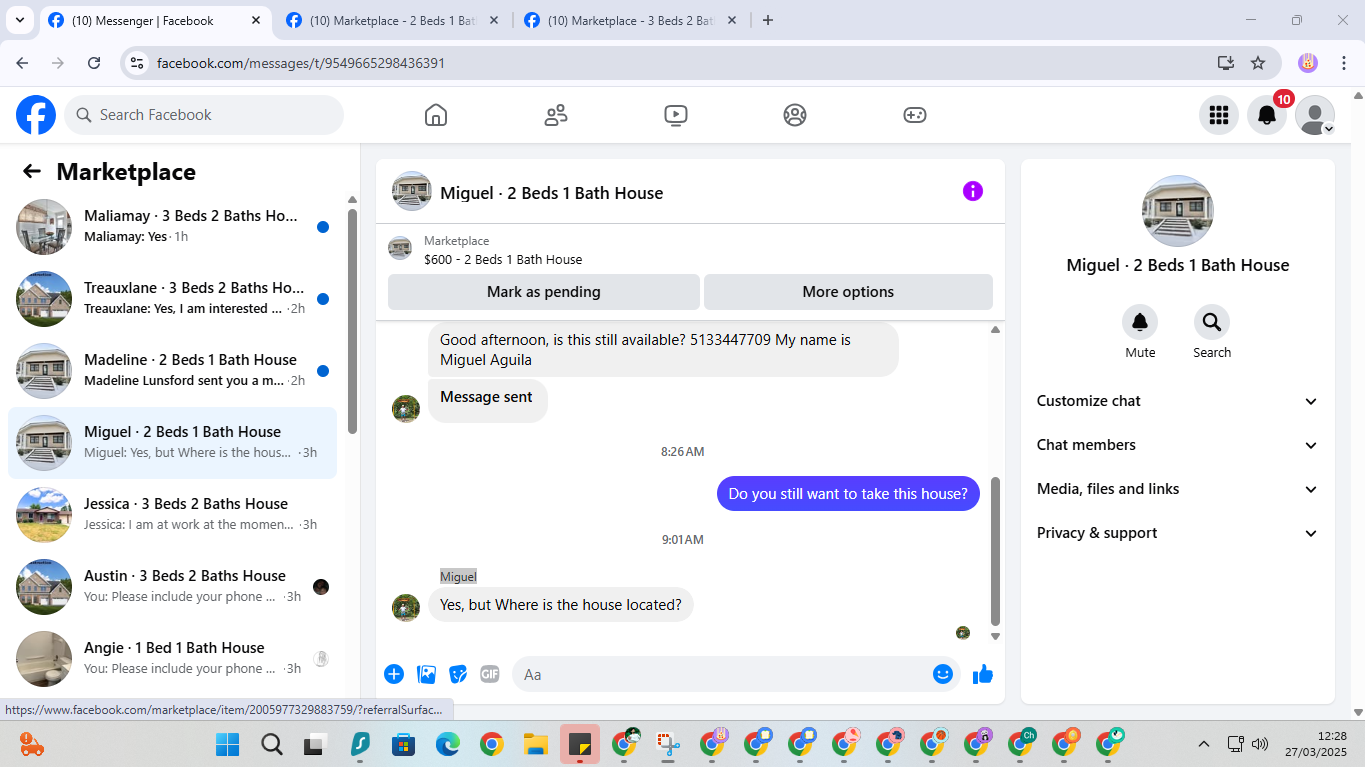Expand Chat members section
Image resolution: width=1365 pixels, height=767 pixels.
1178,445
